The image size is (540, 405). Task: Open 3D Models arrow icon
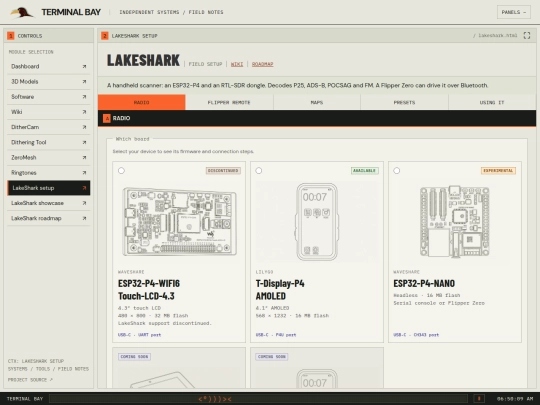pyautogui.click(x=84, y=82)
